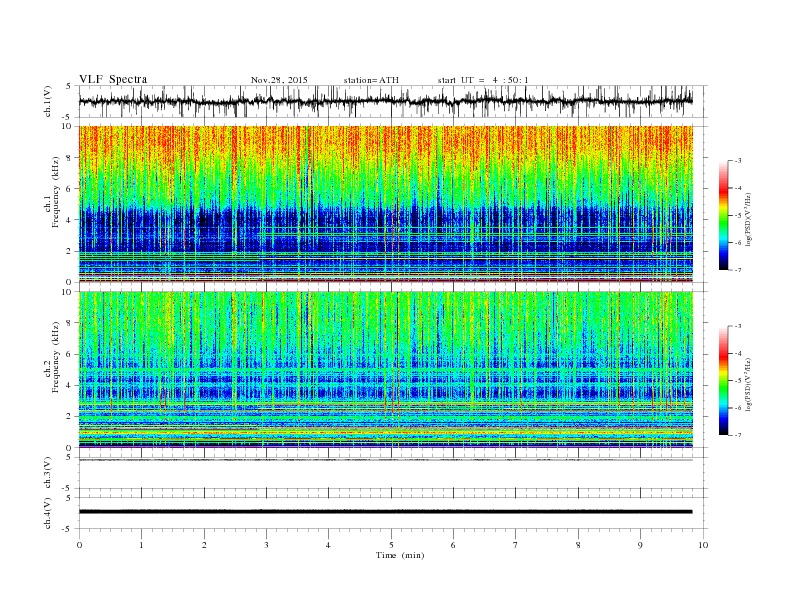Click the "2" tick on the time axis
792x612 pixels.
click(x=204, y=545)
